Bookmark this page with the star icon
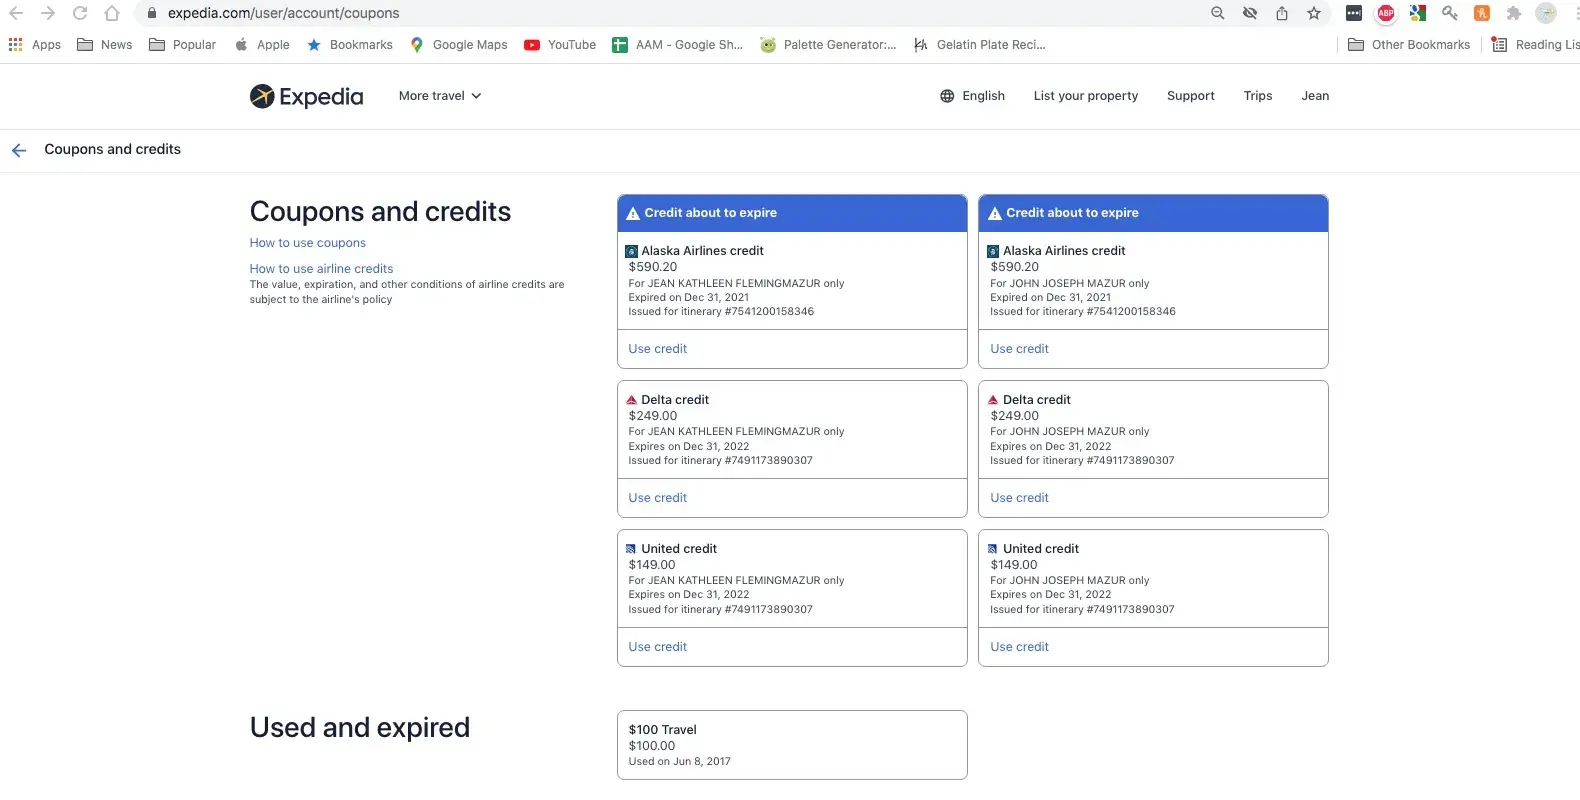Image resolution: width=1580 pixels, height=800 pixels. coord(1314,13)
